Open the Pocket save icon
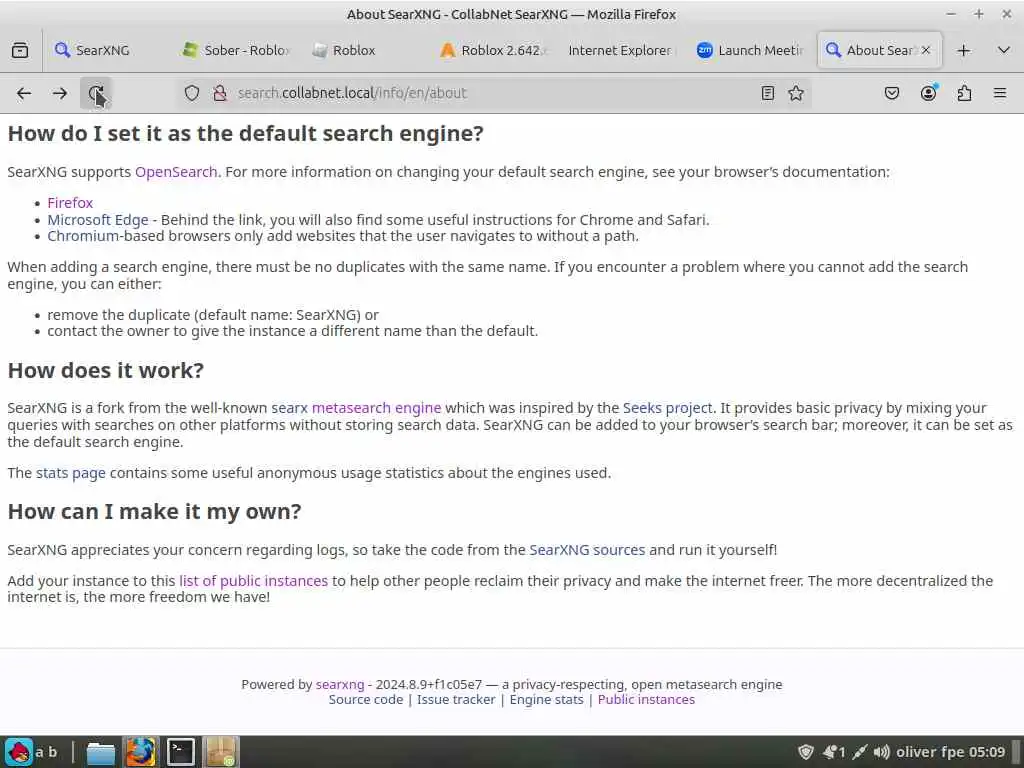Viewport: 1024px width, 768px height. pos(891,93)
